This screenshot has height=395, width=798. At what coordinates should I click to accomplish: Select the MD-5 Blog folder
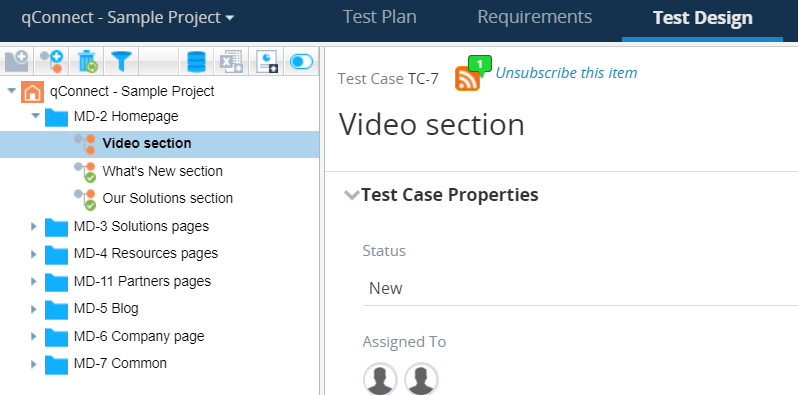point(106,308)
